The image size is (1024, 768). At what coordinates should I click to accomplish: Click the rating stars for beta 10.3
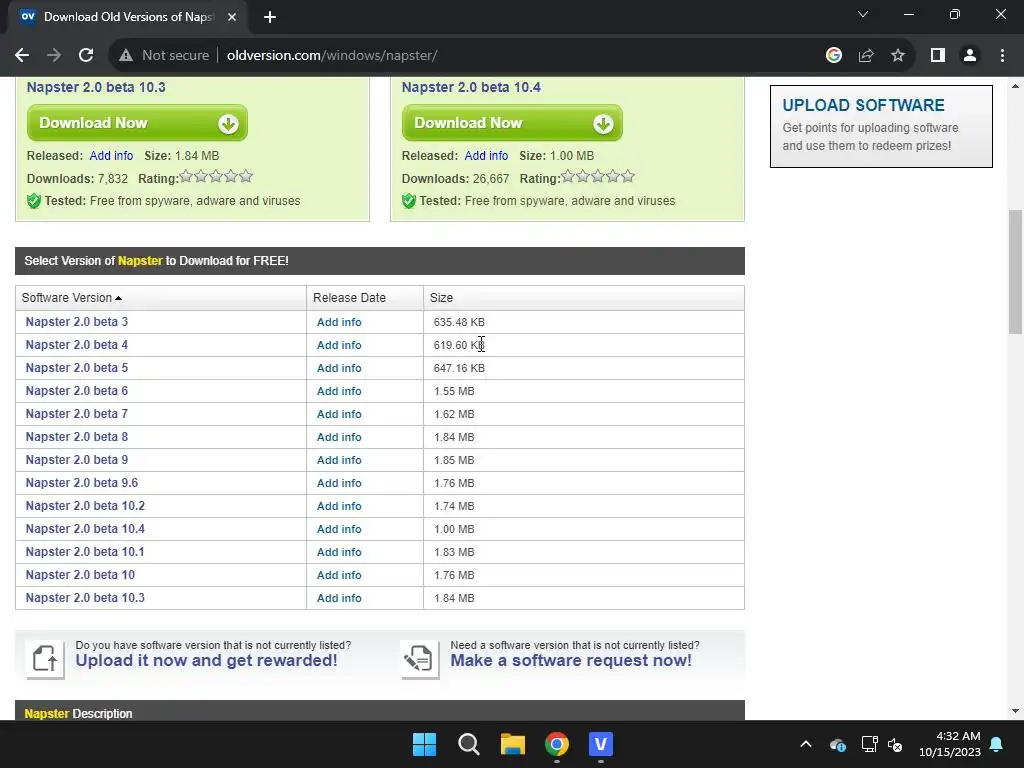(x=216, y=176)
